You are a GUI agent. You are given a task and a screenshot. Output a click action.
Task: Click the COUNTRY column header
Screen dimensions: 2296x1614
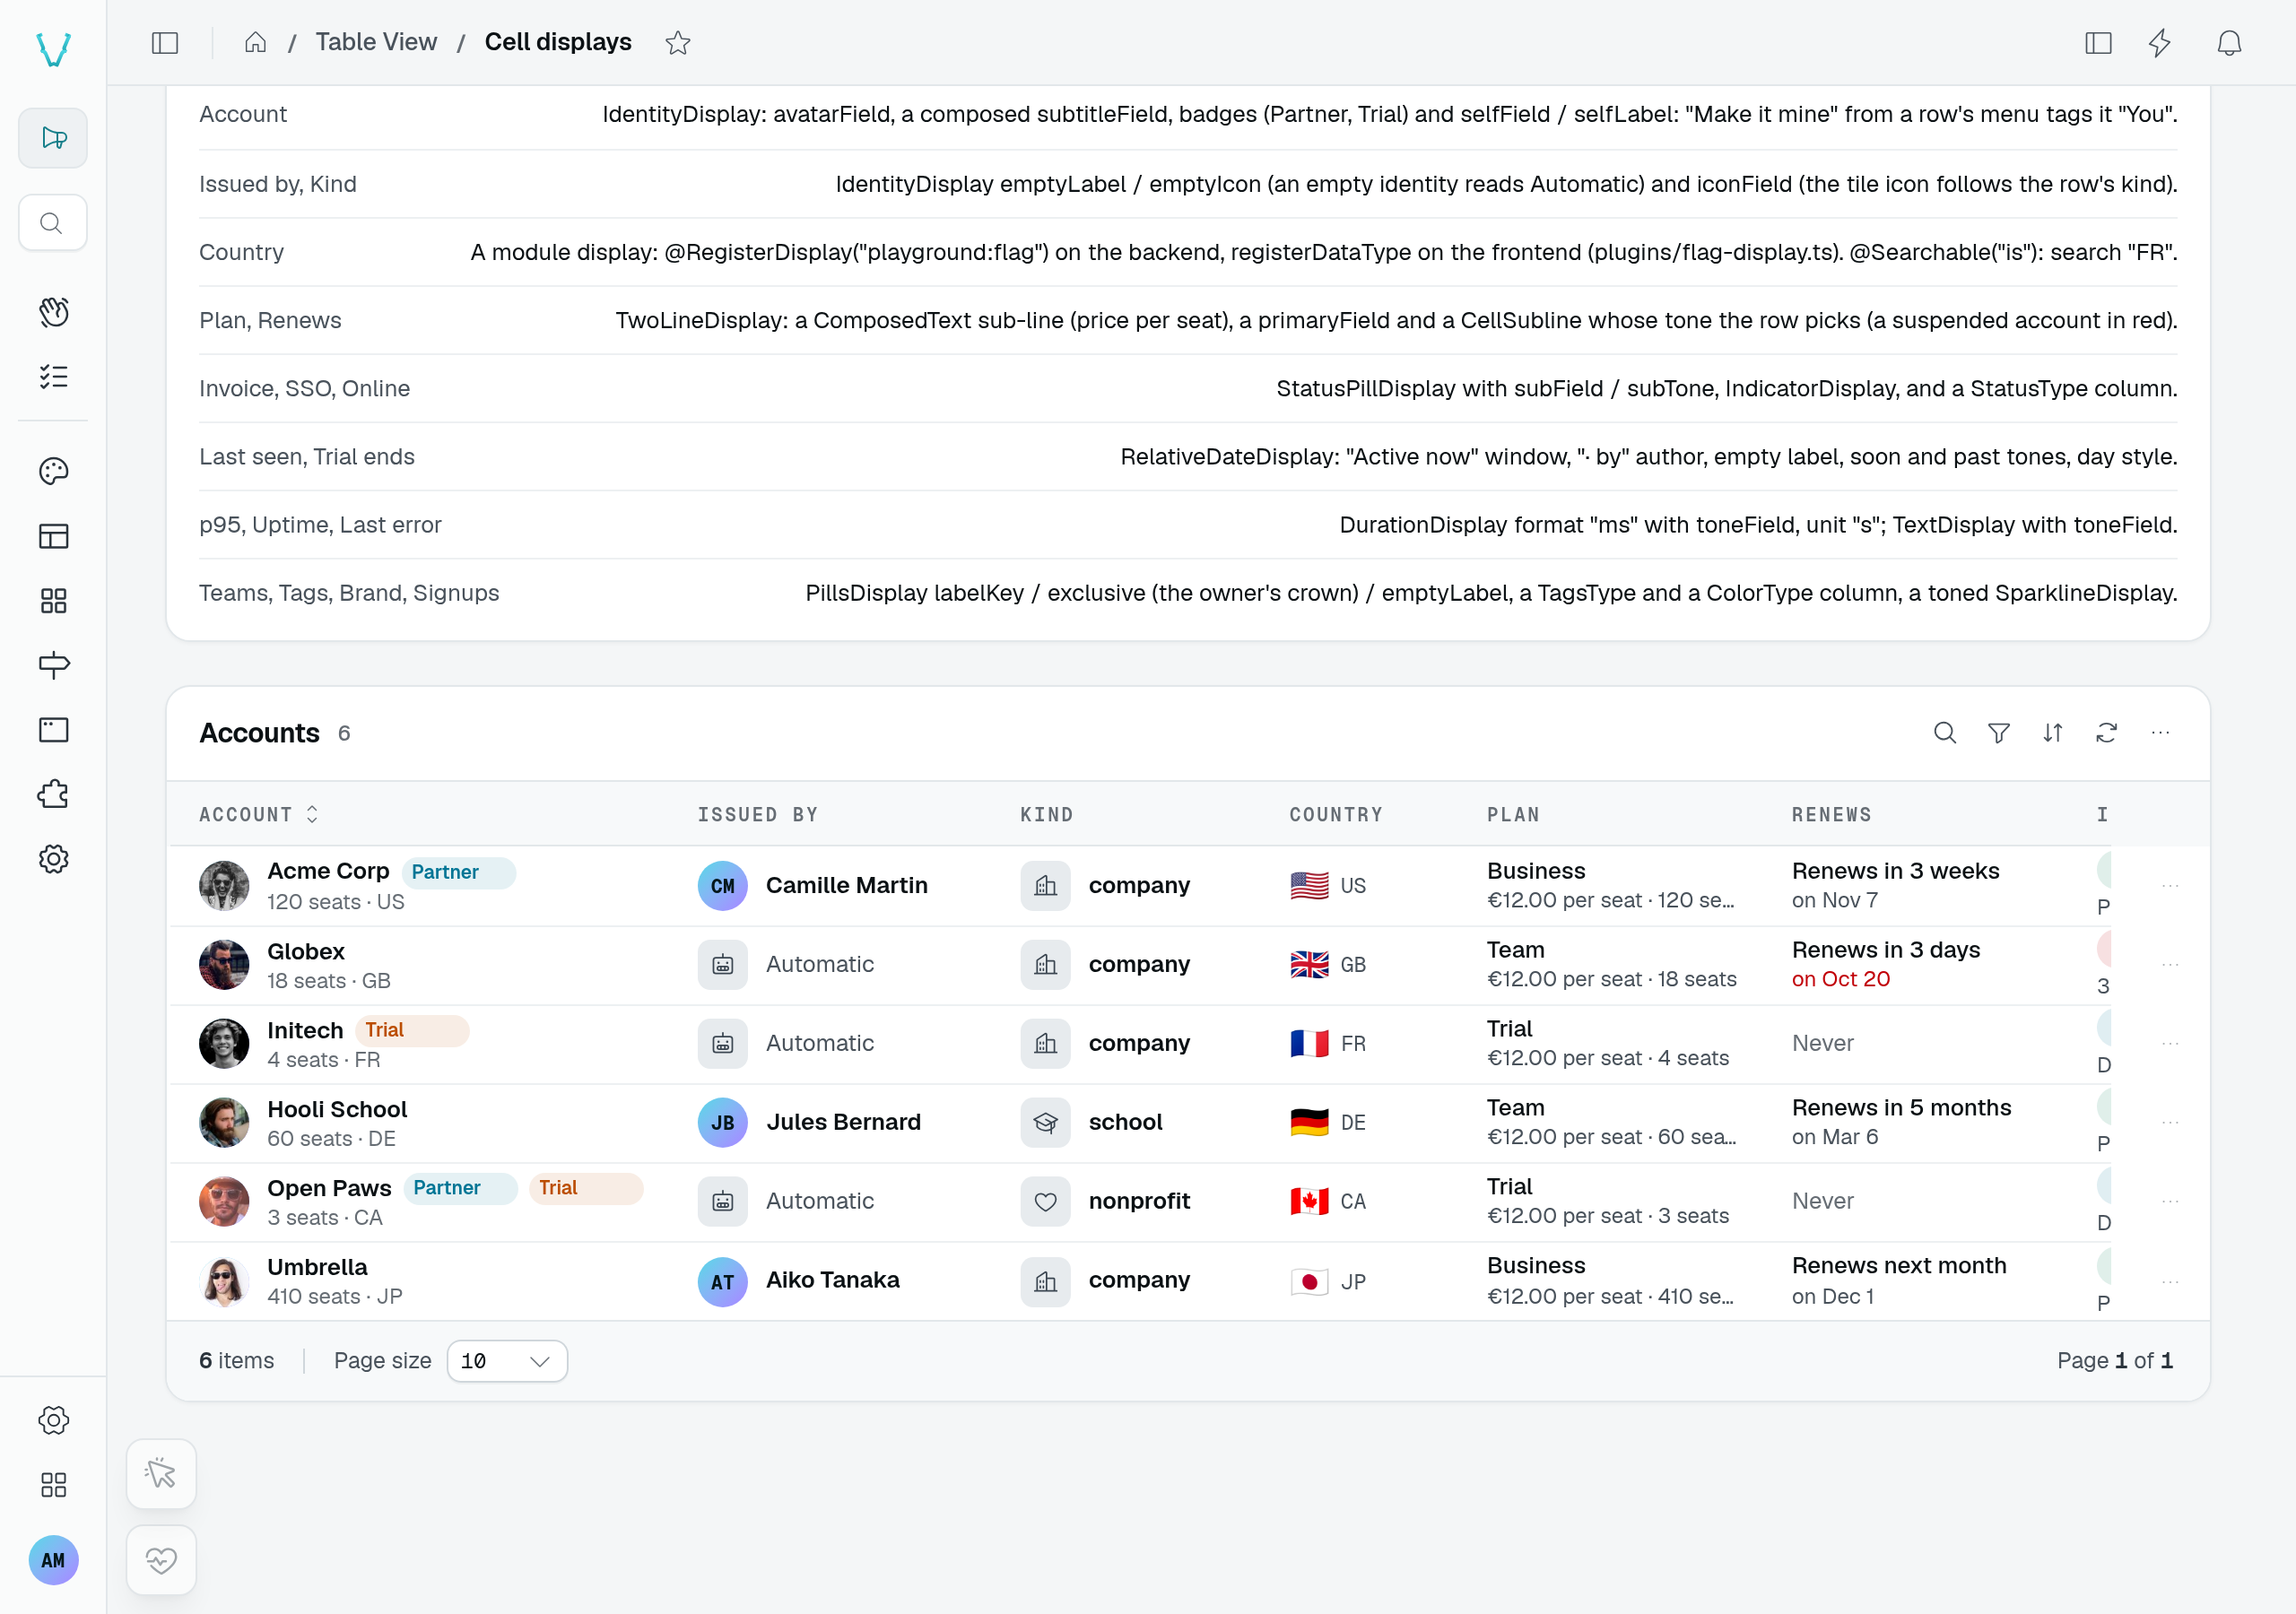(1336, 814)
